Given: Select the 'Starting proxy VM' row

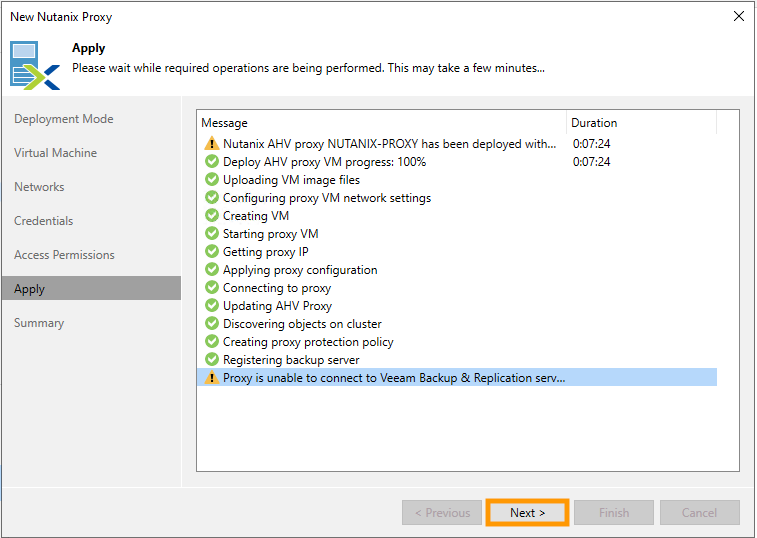Looking at the screenshot, I should [457, 233].
